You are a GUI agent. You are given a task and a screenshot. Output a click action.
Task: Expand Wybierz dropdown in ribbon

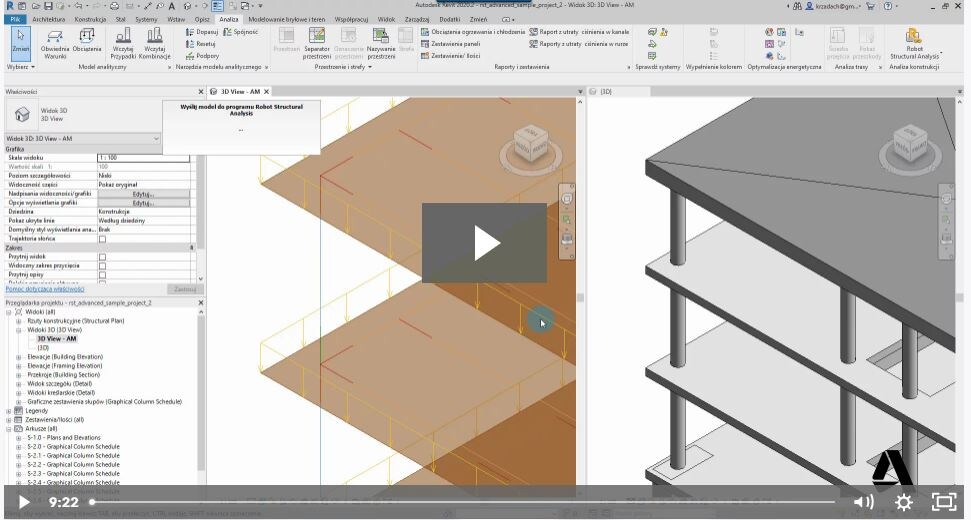coord(20,67)
